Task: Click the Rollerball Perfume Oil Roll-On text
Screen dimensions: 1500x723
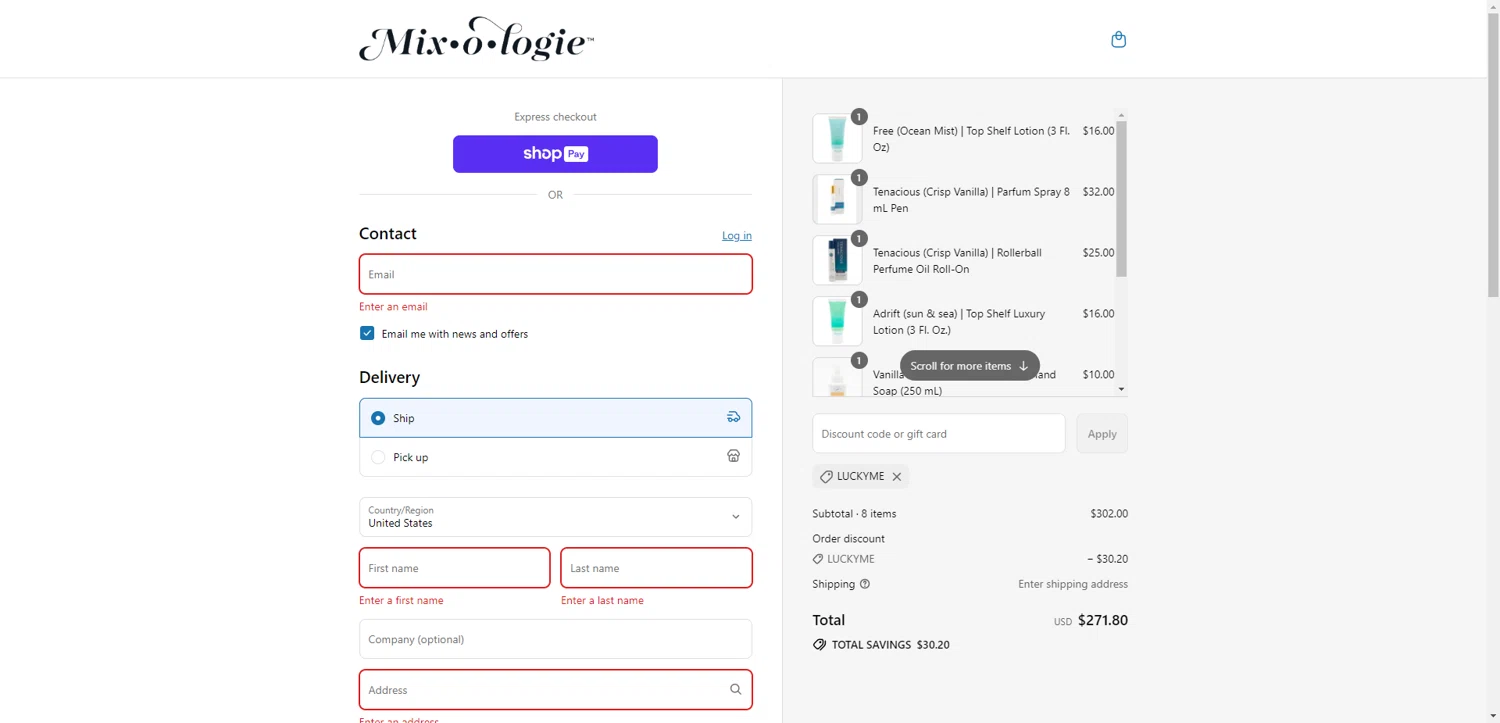Action: (957, 261)
